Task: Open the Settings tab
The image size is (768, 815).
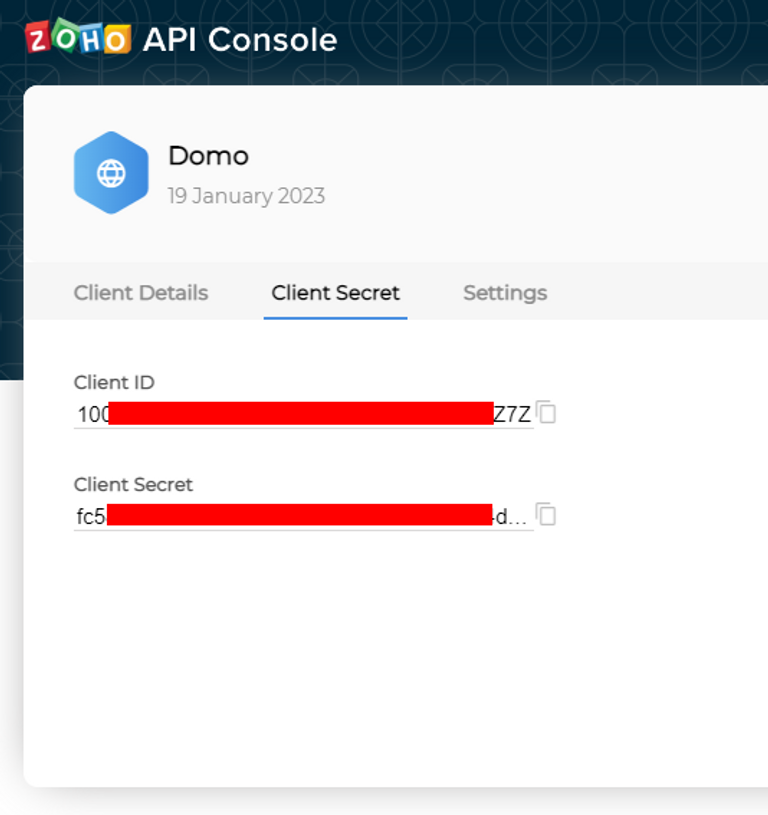Action: point(505,293)
